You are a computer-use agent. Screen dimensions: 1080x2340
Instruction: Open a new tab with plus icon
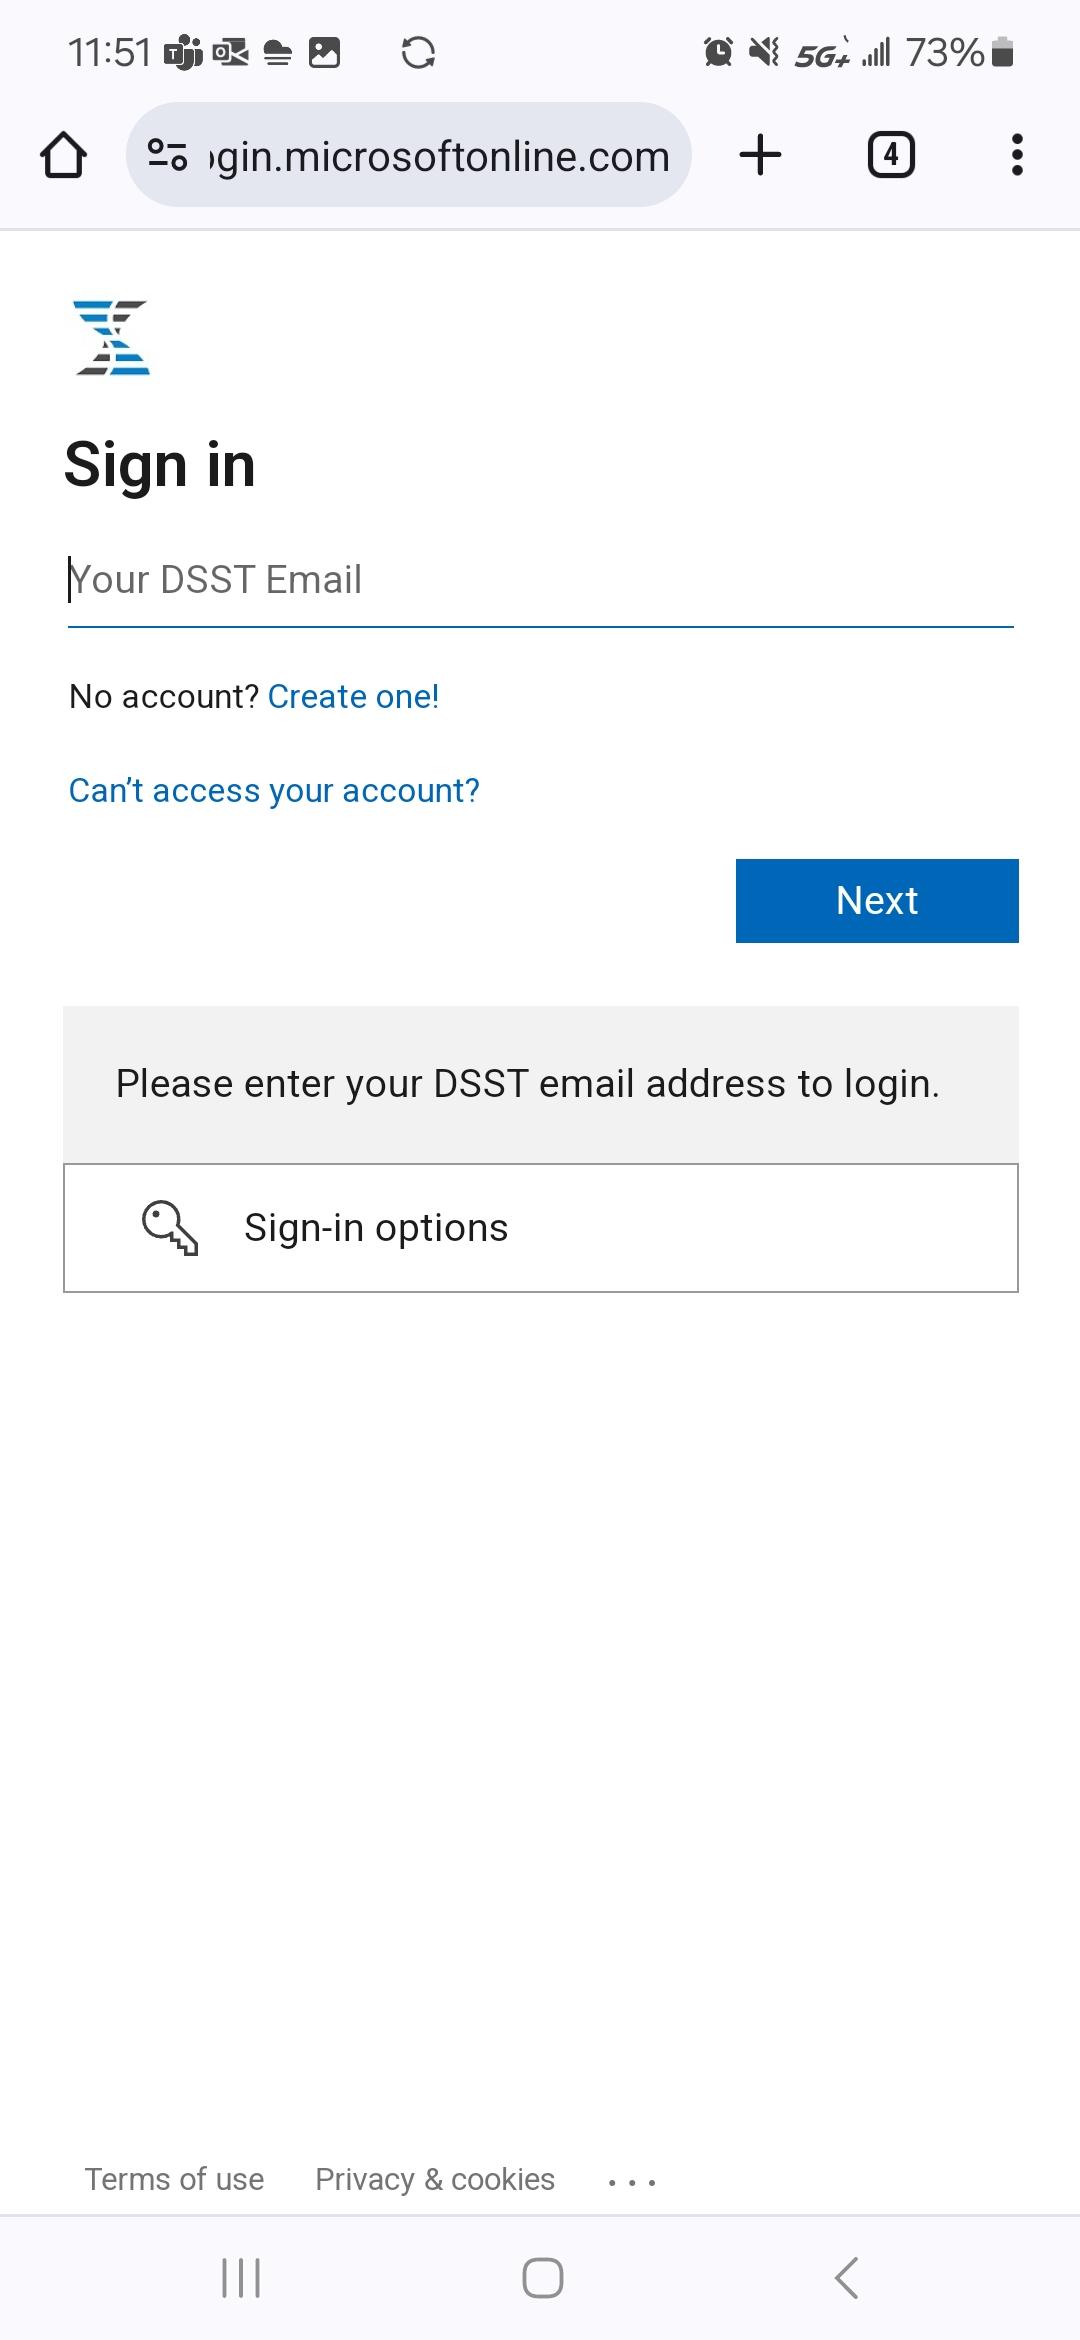click(x=760, y=156)
